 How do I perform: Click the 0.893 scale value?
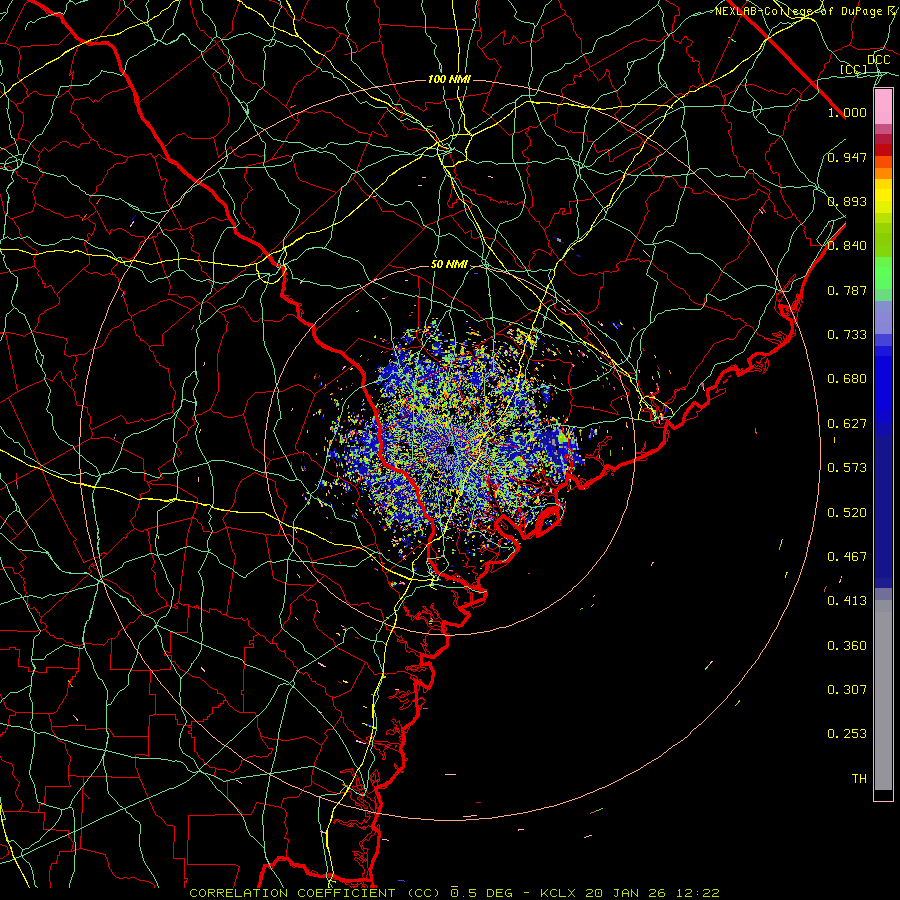[847, 201]
